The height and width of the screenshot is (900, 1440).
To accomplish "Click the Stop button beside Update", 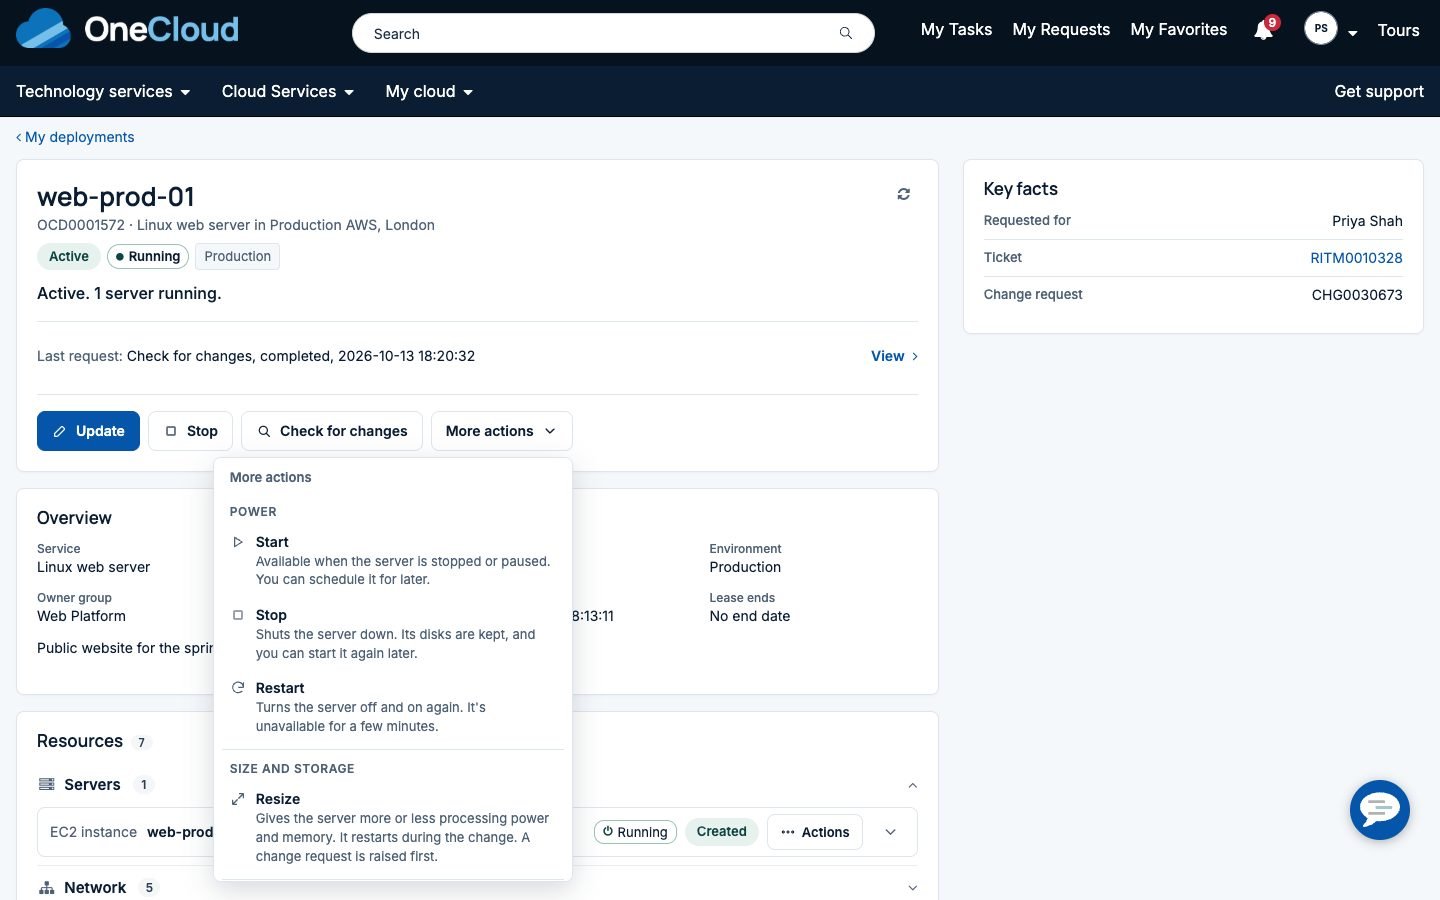I will [190, 431].
